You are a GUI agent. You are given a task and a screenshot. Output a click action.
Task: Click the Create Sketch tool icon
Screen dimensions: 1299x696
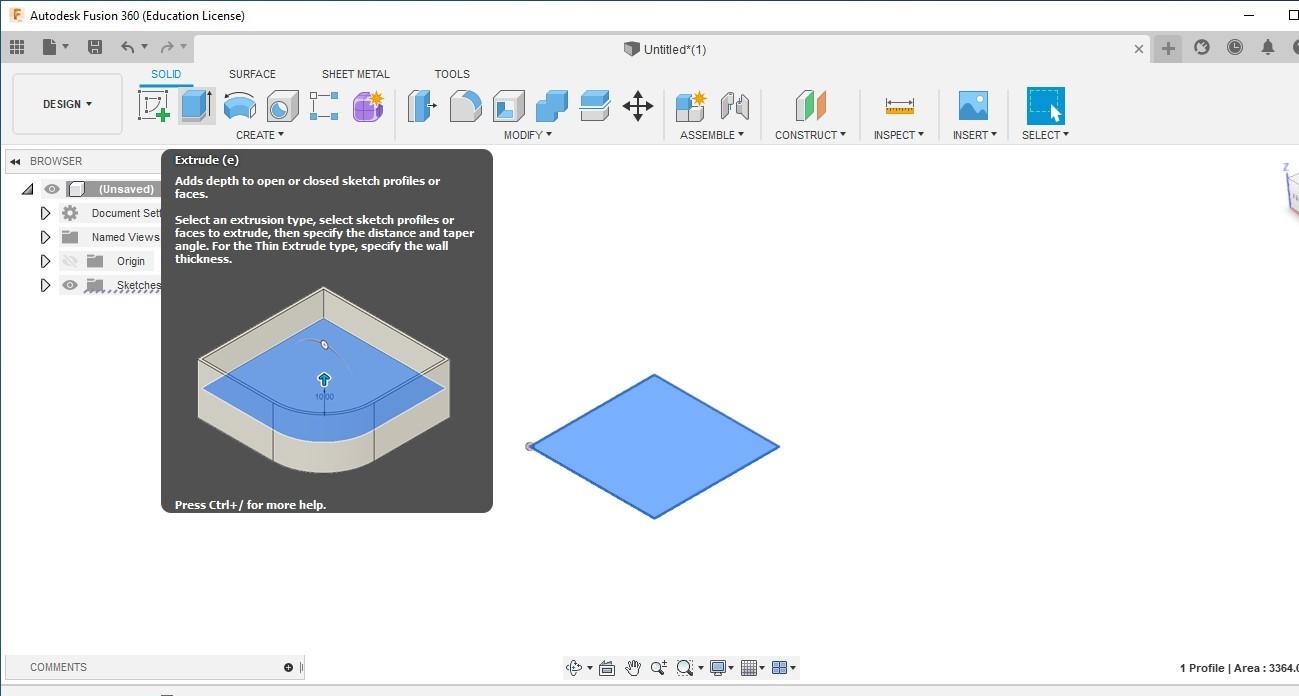click(153, 105)
